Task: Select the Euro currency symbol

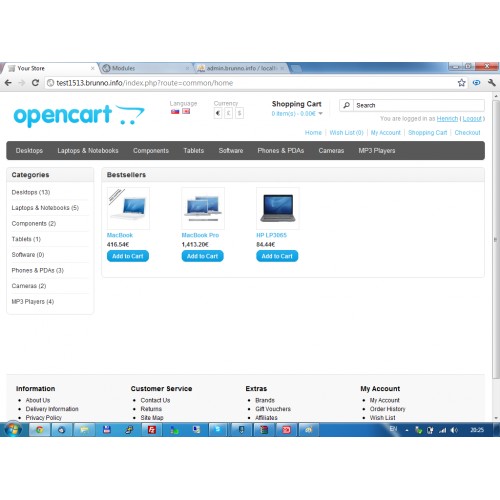Action: [218, 113]
